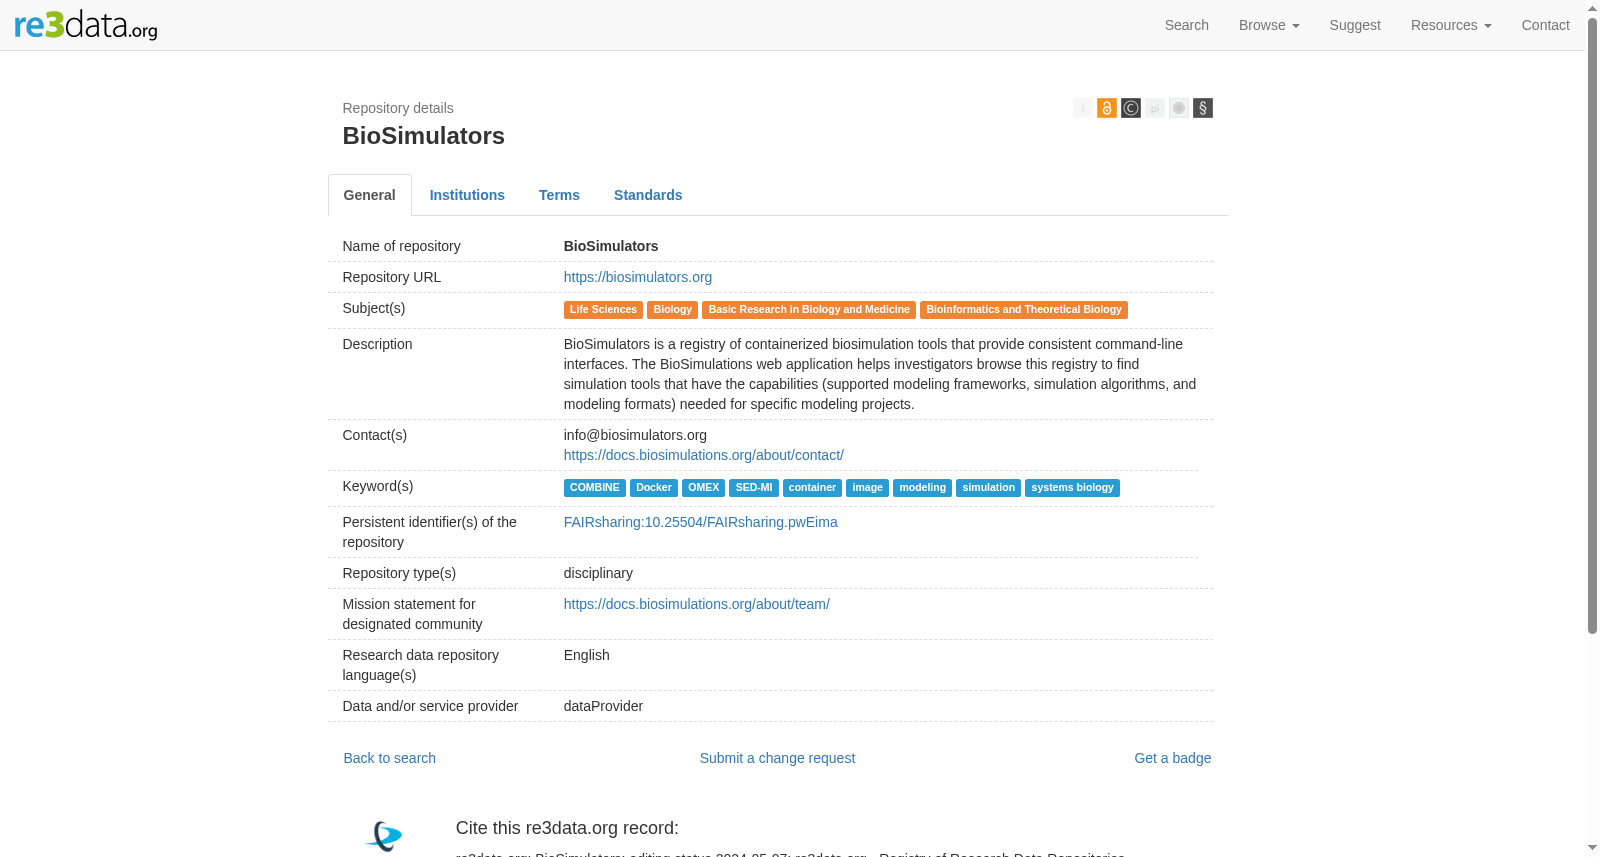Click the re3data.org logo
Image resolution: width=1600 pixels, height=857 pixels.
click(x=86, y=25)
